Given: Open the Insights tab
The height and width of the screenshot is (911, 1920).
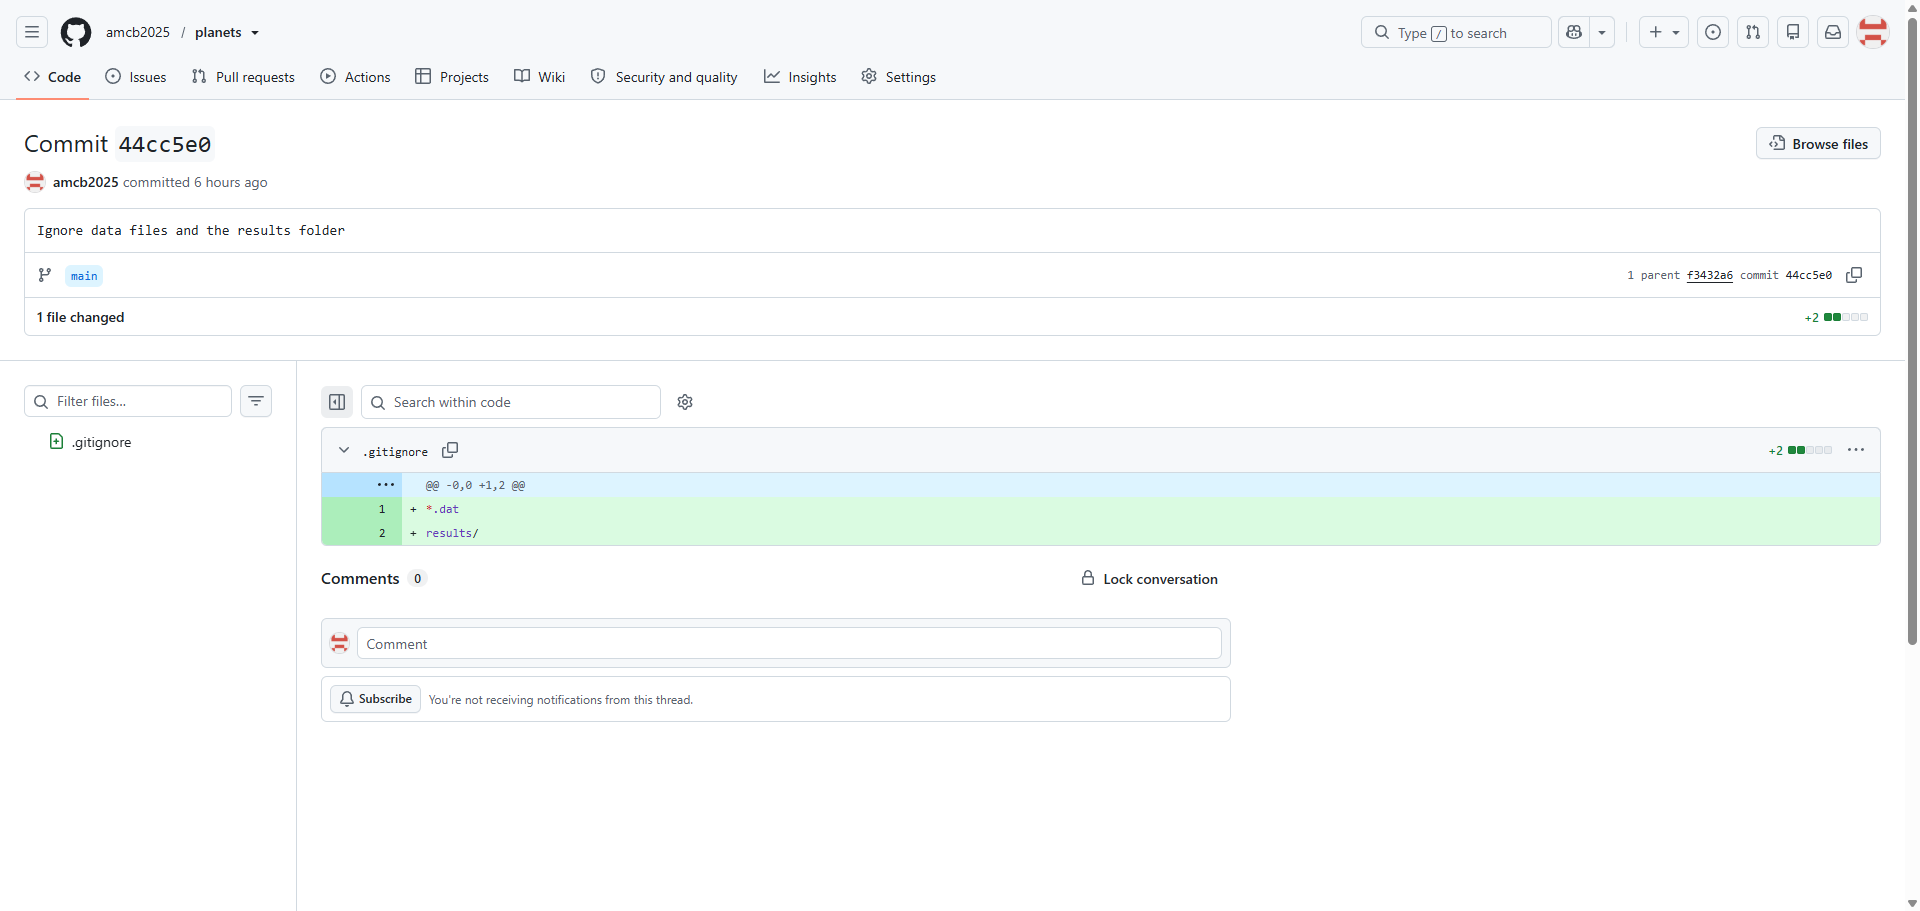Looking at the screenshot, I should tap(800, 77).
